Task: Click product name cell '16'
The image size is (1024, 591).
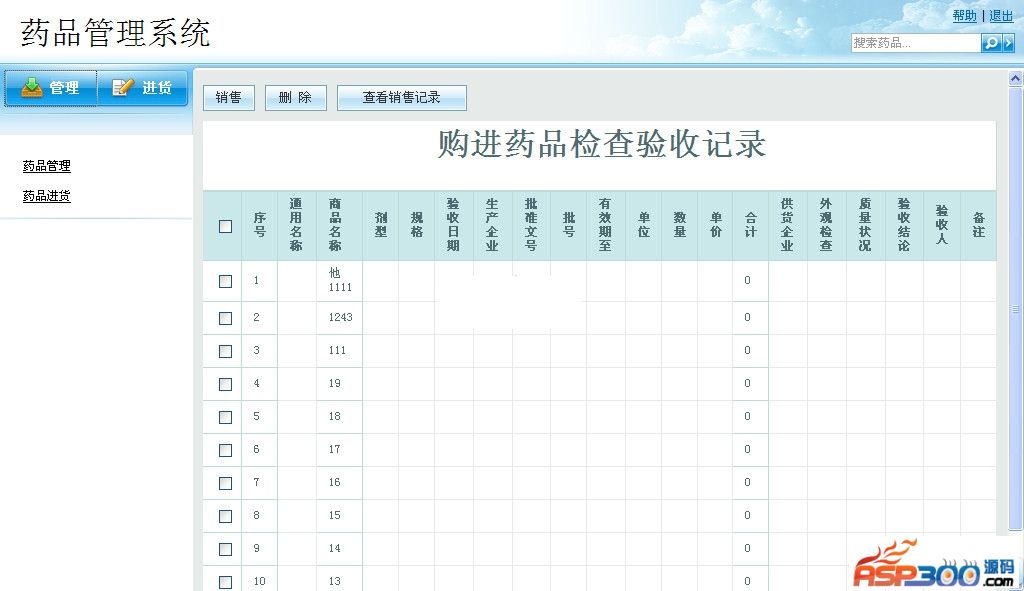Action: (340, 483)
